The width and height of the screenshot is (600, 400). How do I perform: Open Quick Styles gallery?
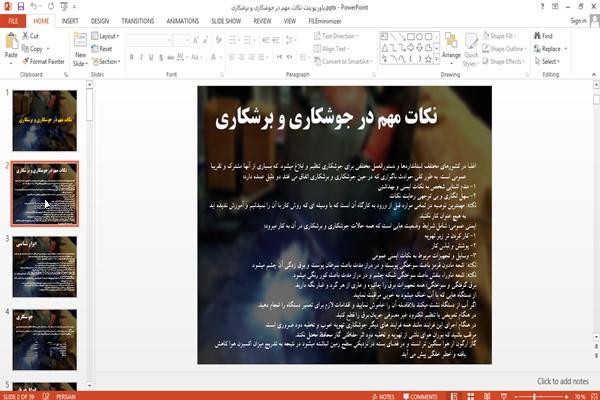coord(471,50)
